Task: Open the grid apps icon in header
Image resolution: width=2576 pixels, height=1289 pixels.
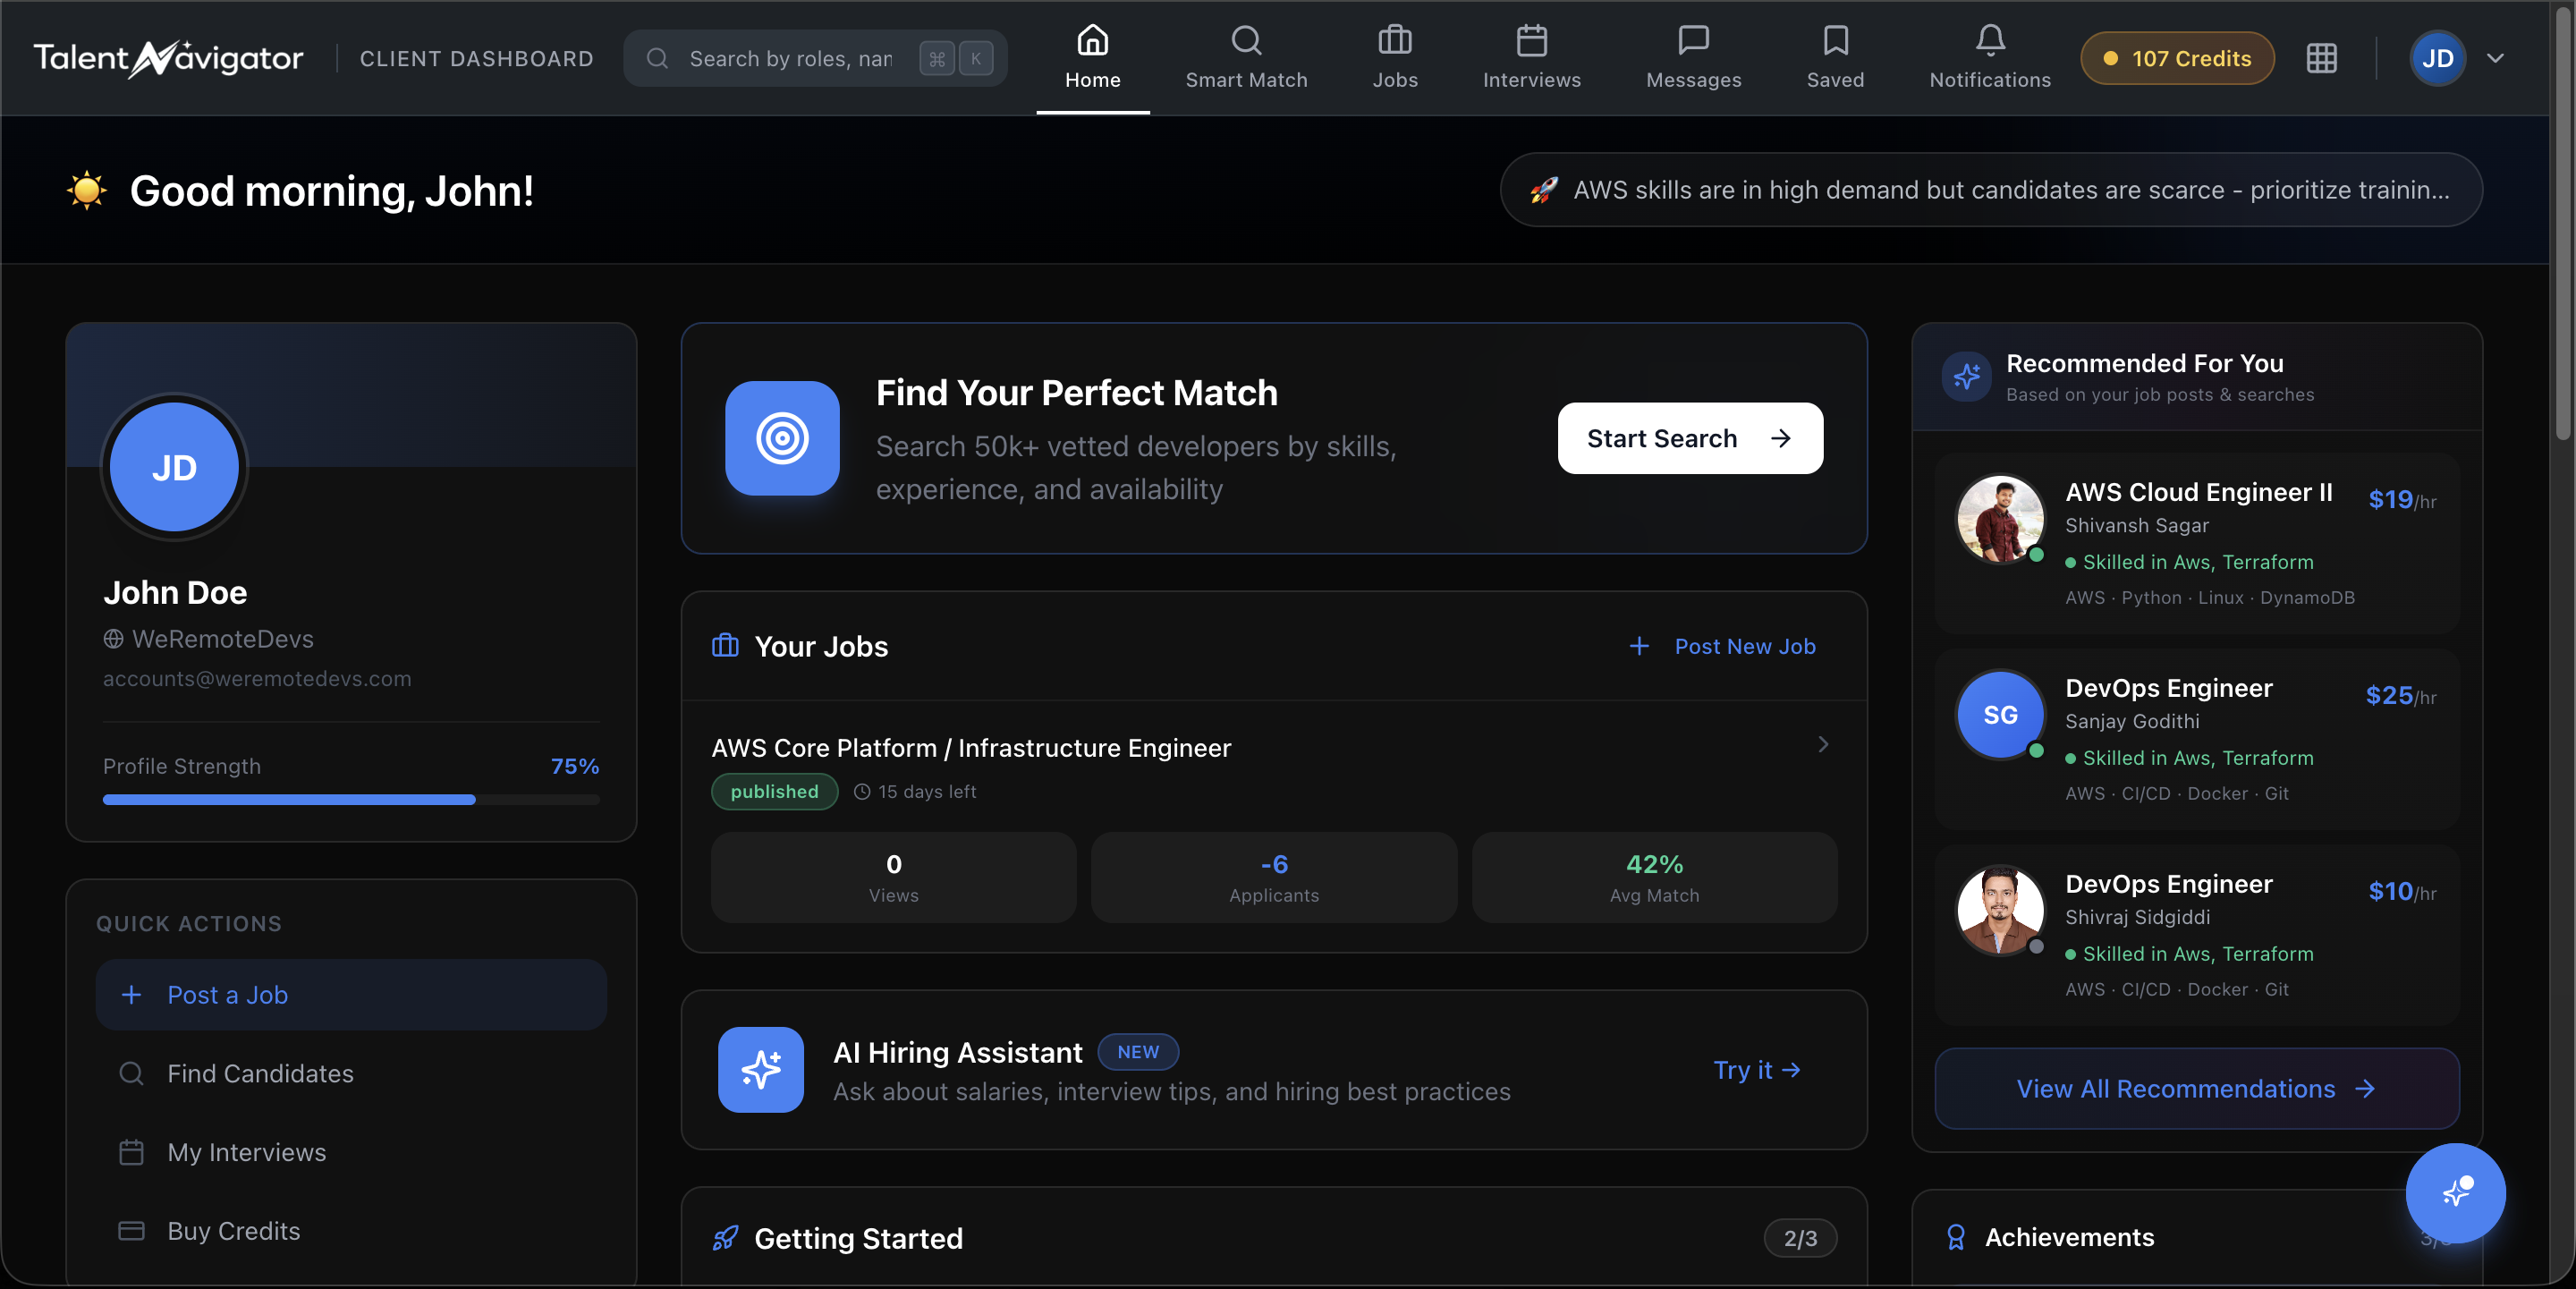Action: click(2321, 58)
